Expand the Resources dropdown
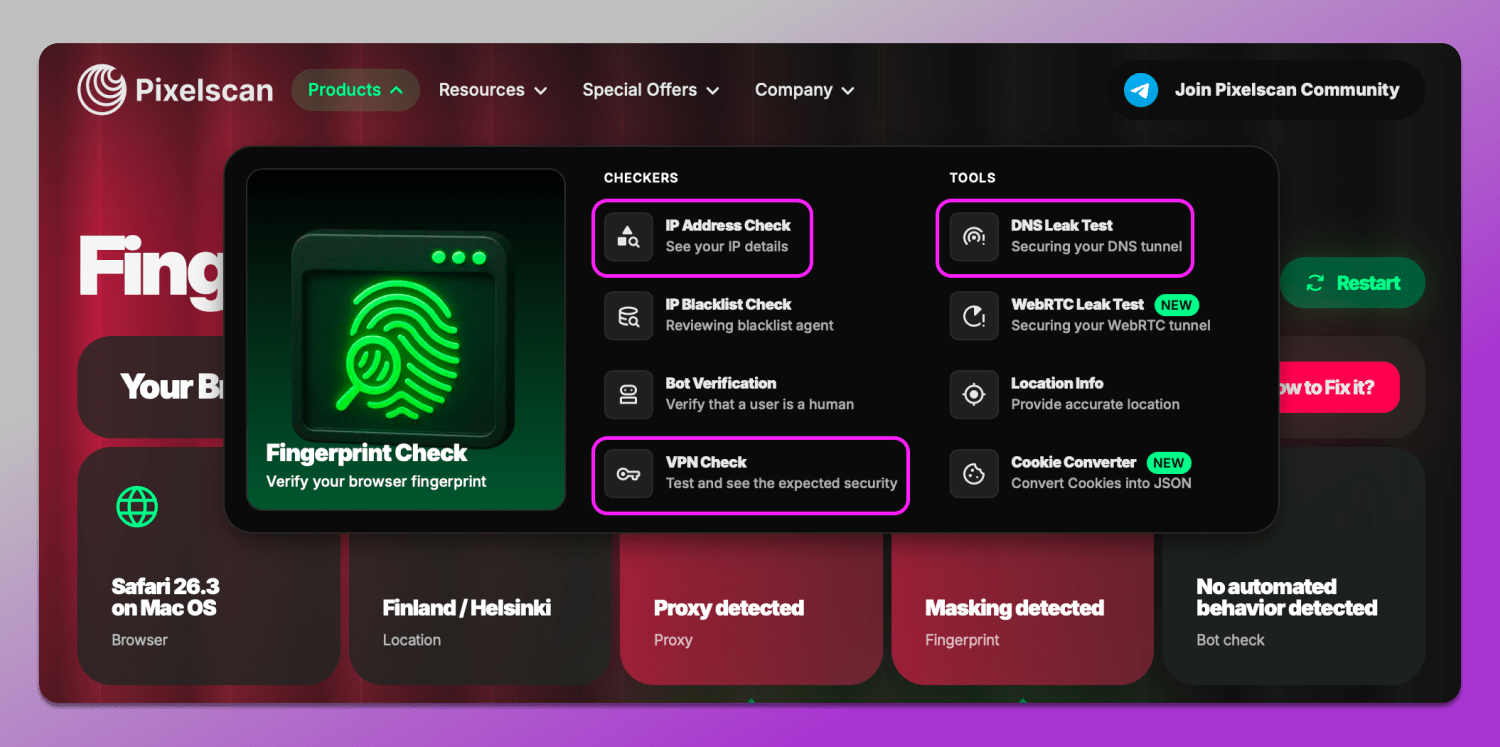This screenshot has width=1500, height=747. pos(493,90)
